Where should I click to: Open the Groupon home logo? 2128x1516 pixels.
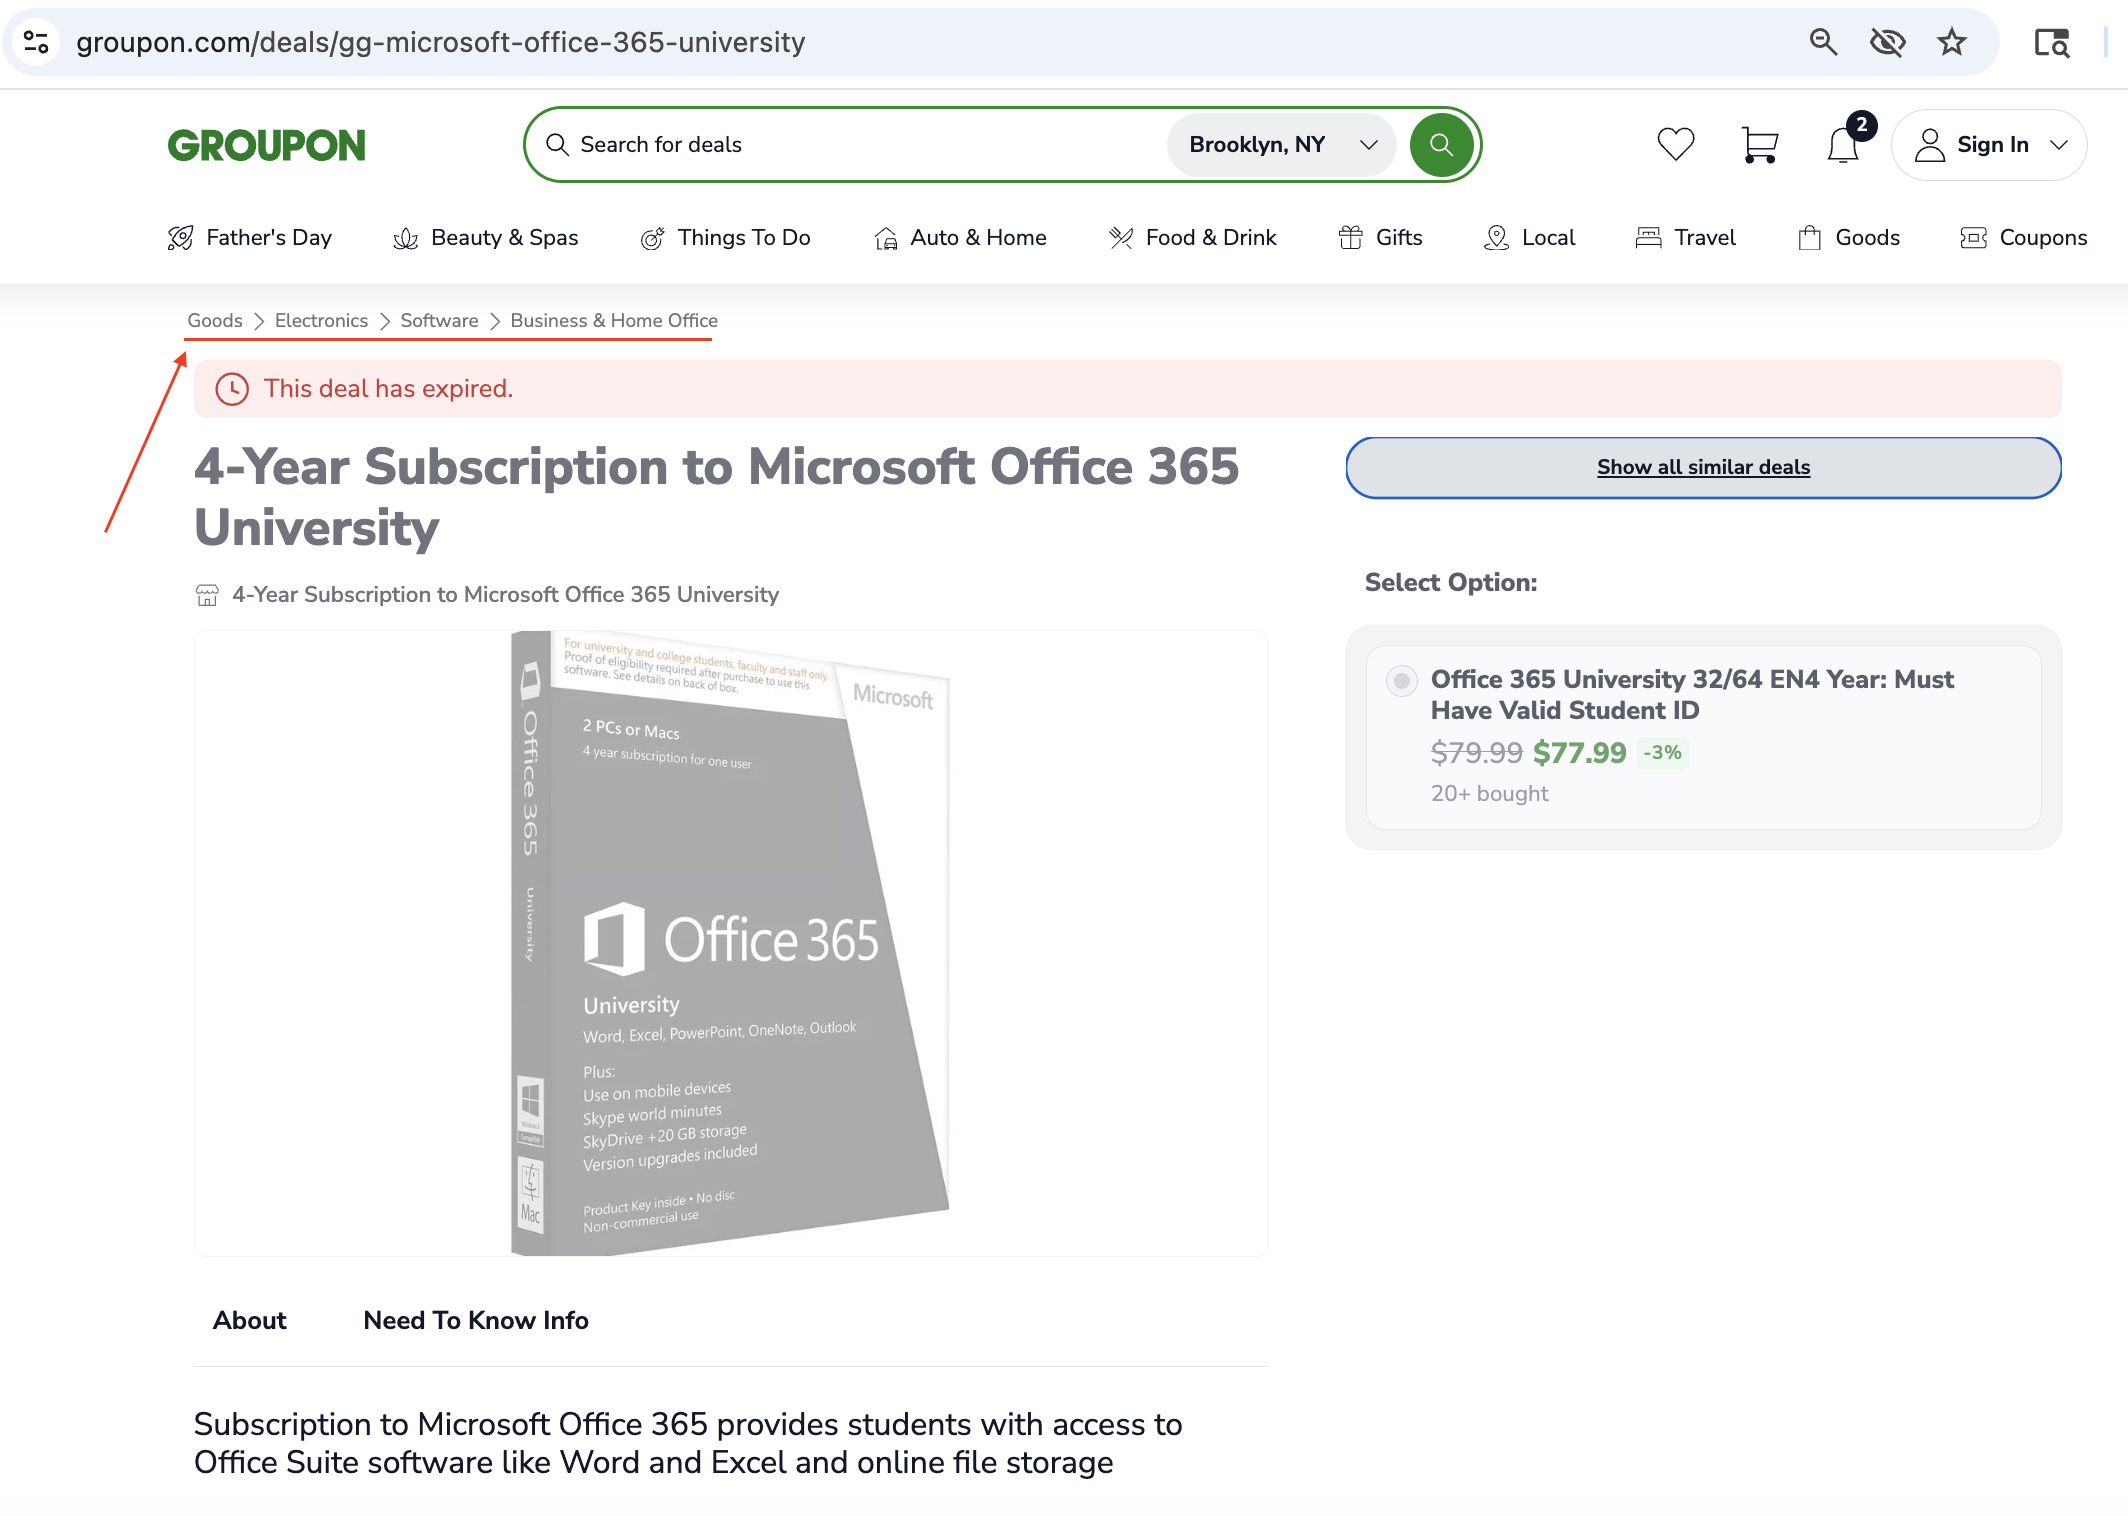point(266,145)
